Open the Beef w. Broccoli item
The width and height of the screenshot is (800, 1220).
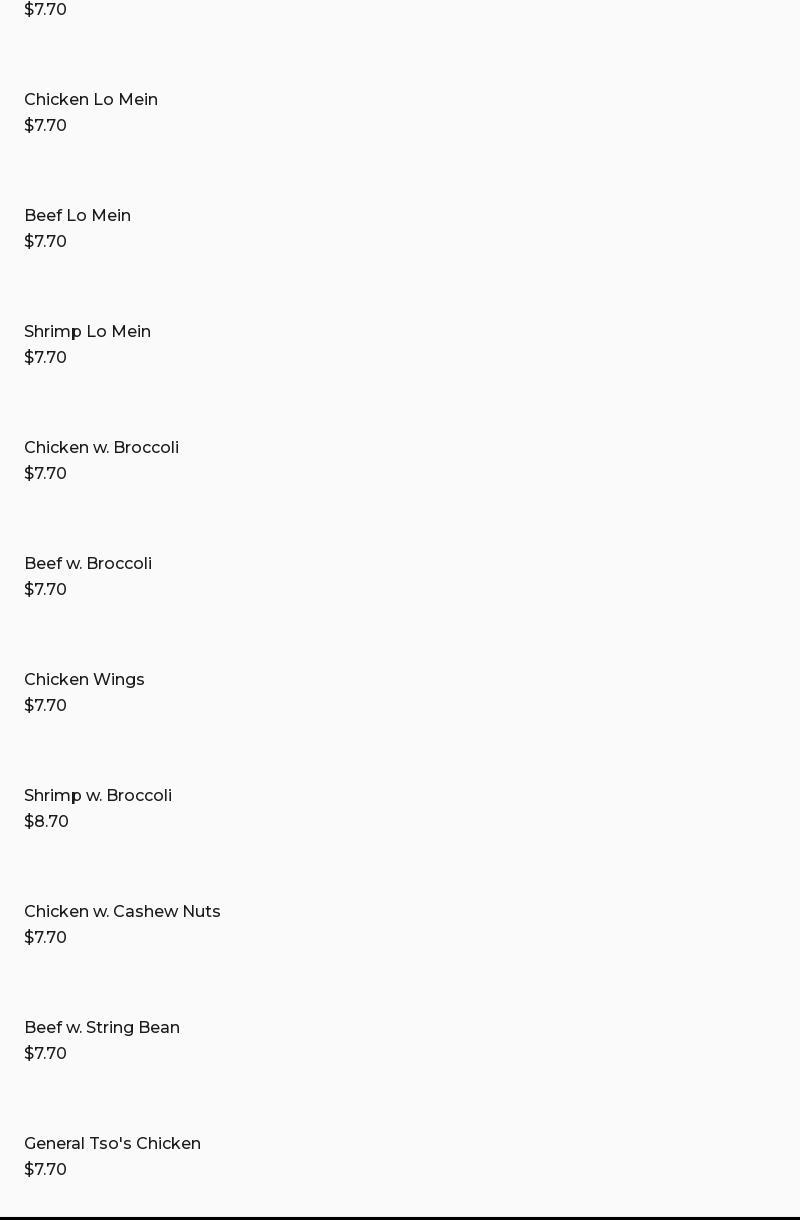(x=88, y=563)
